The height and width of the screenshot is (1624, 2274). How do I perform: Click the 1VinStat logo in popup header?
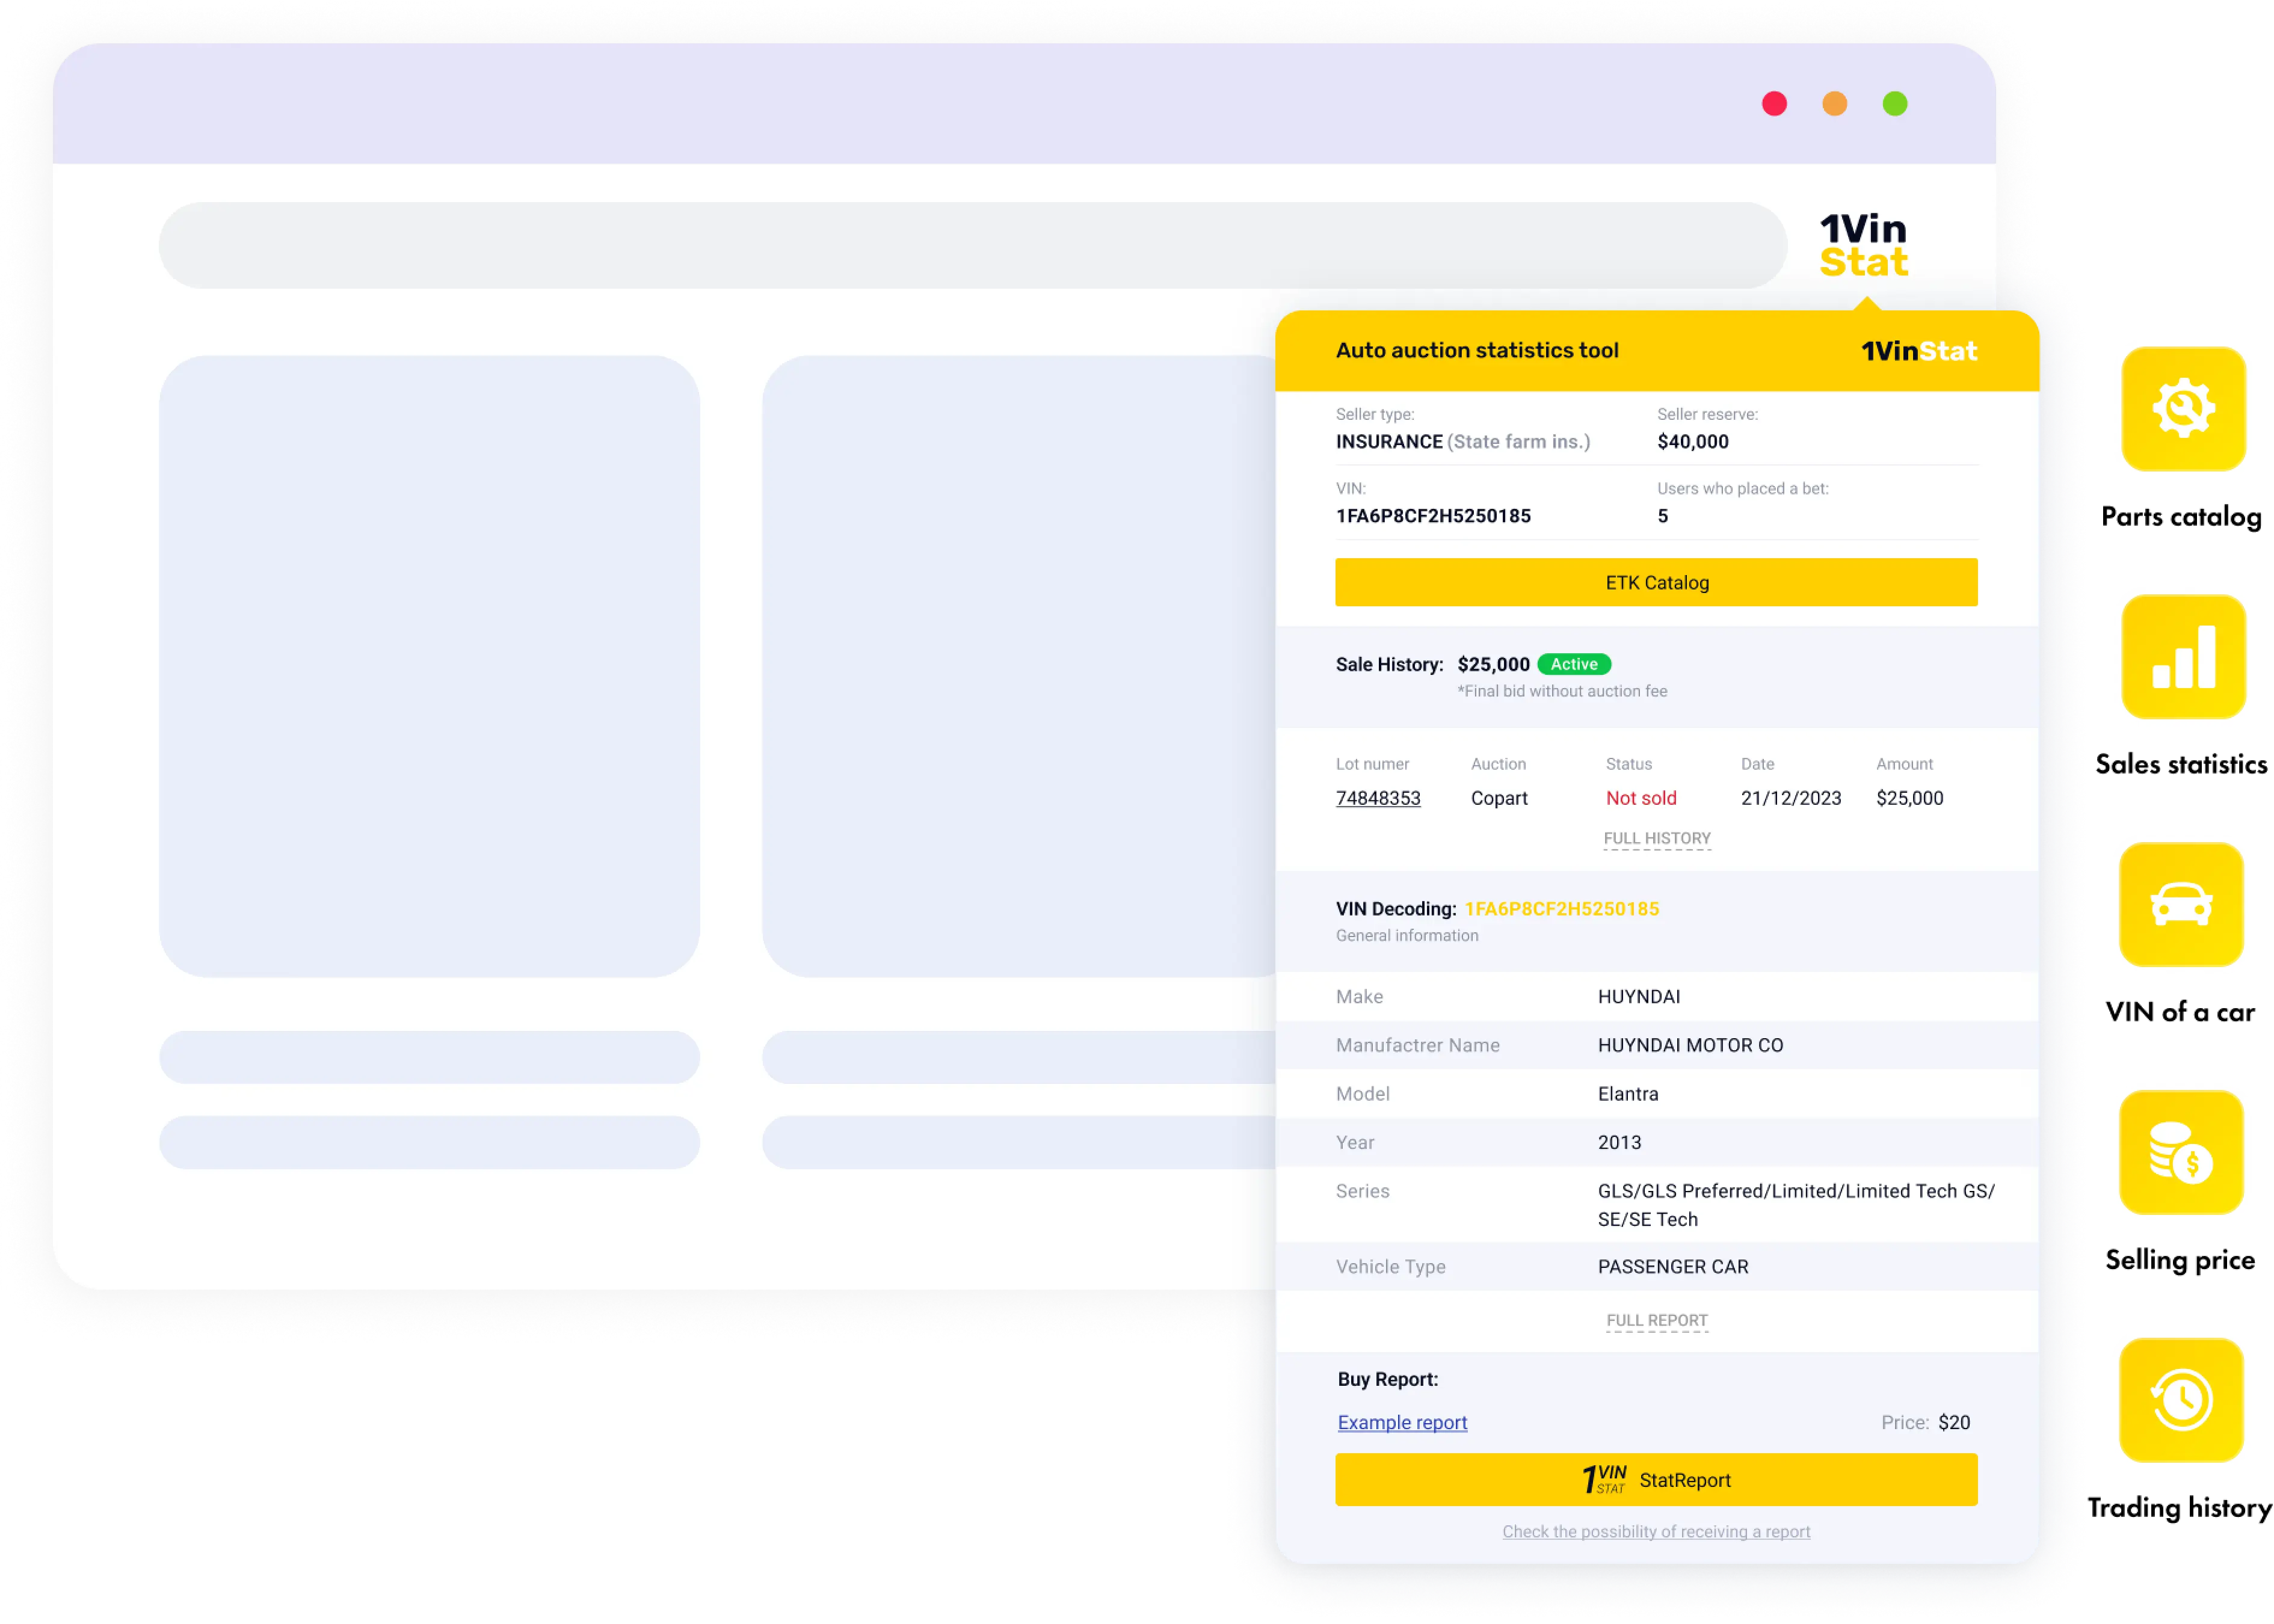pyautogui.click(x=1918, y=351)
